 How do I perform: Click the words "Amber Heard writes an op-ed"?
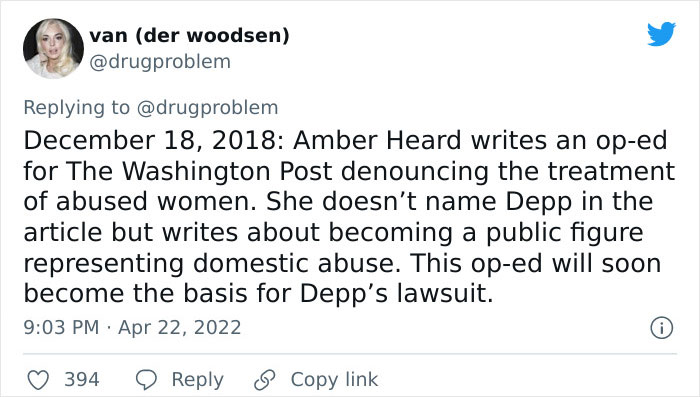(480, 141)
